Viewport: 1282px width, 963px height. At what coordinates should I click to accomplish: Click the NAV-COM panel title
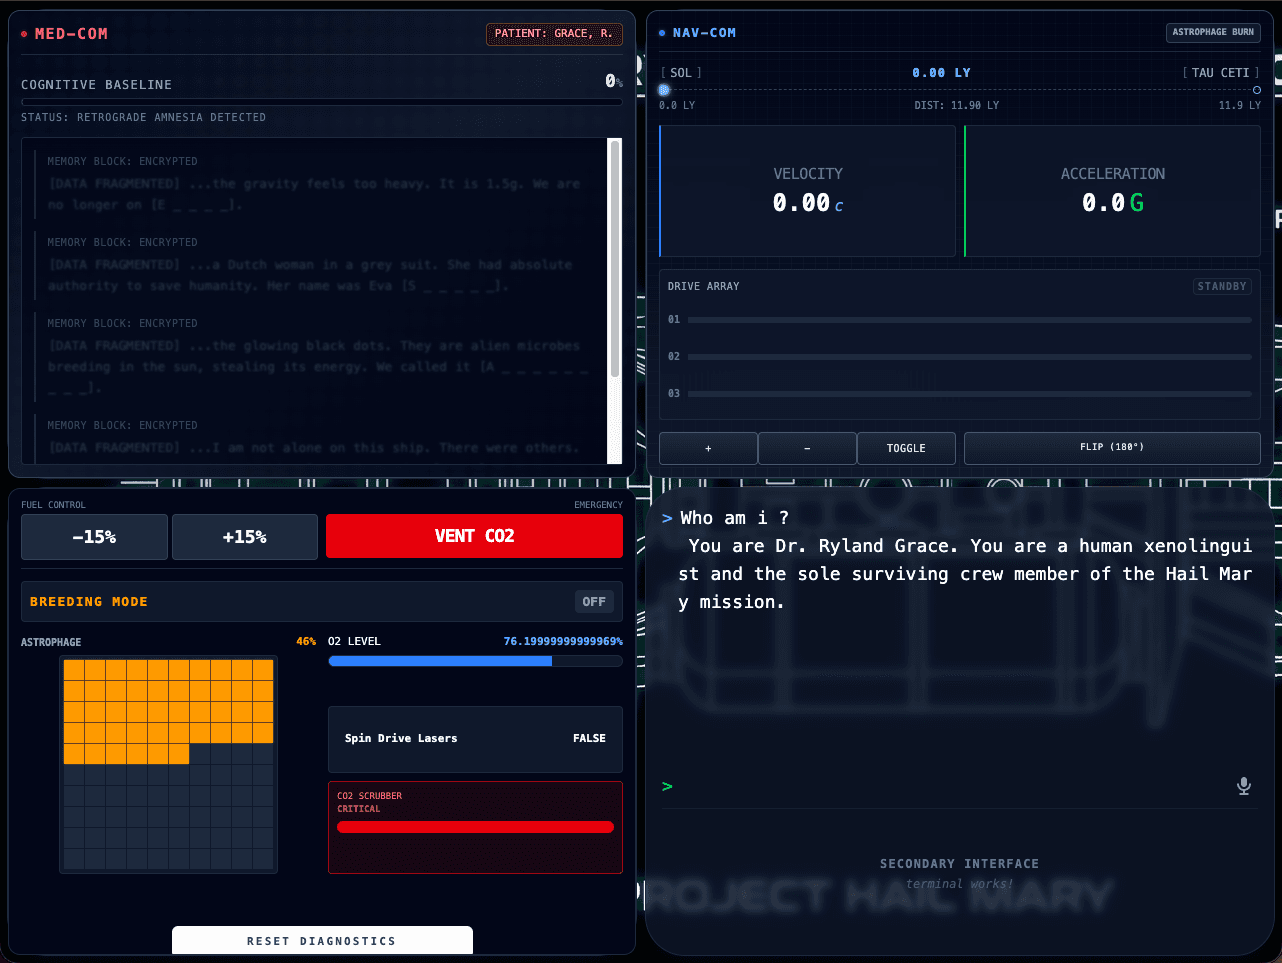pyautogui.click(x=704, y=33)
